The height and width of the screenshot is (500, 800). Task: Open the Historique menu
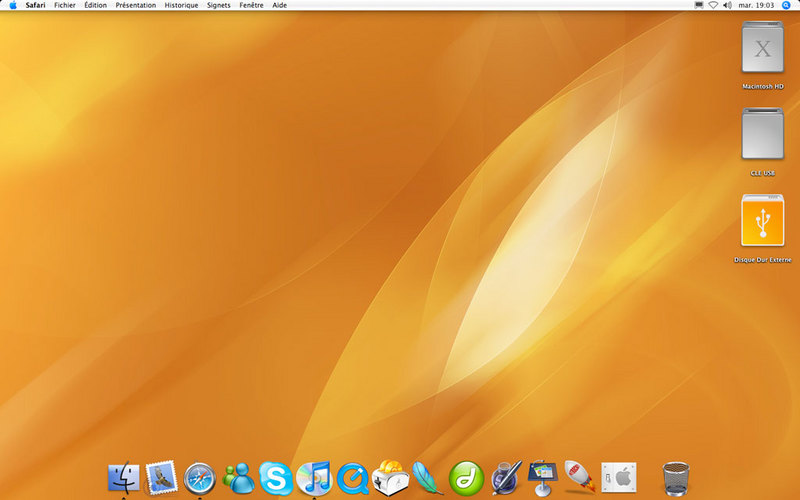click(181, 5)
